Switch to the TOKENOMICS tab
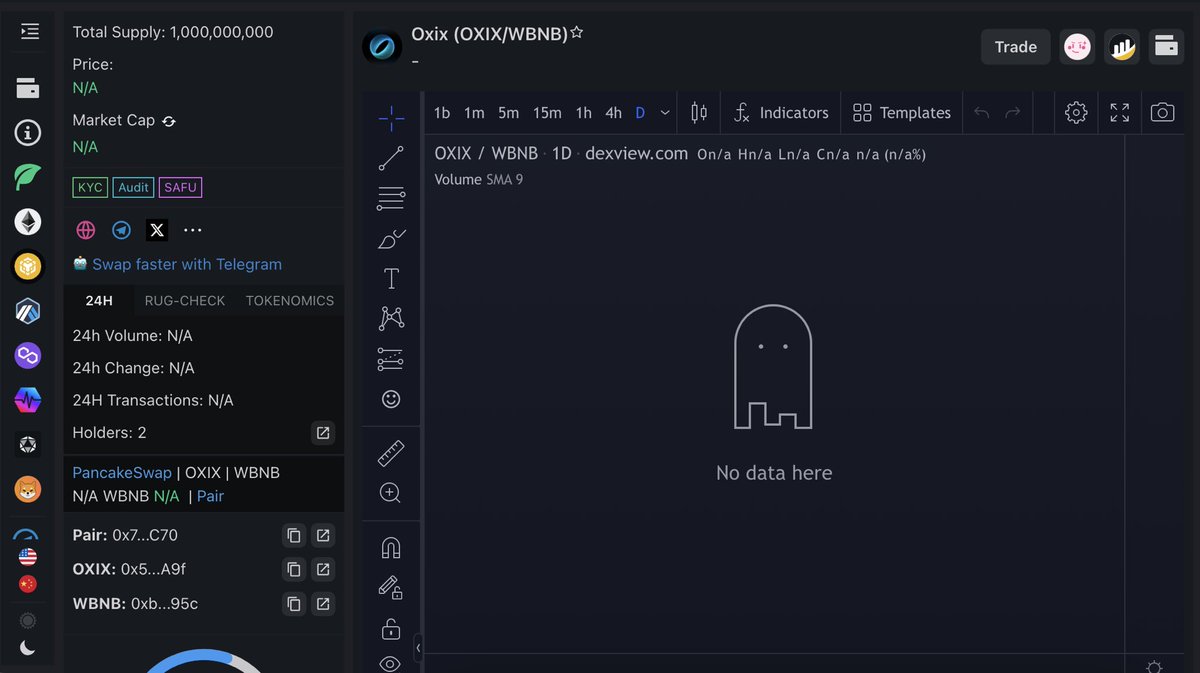The height and width of the screenshot is (673, 1200). (x=290, y=300)
